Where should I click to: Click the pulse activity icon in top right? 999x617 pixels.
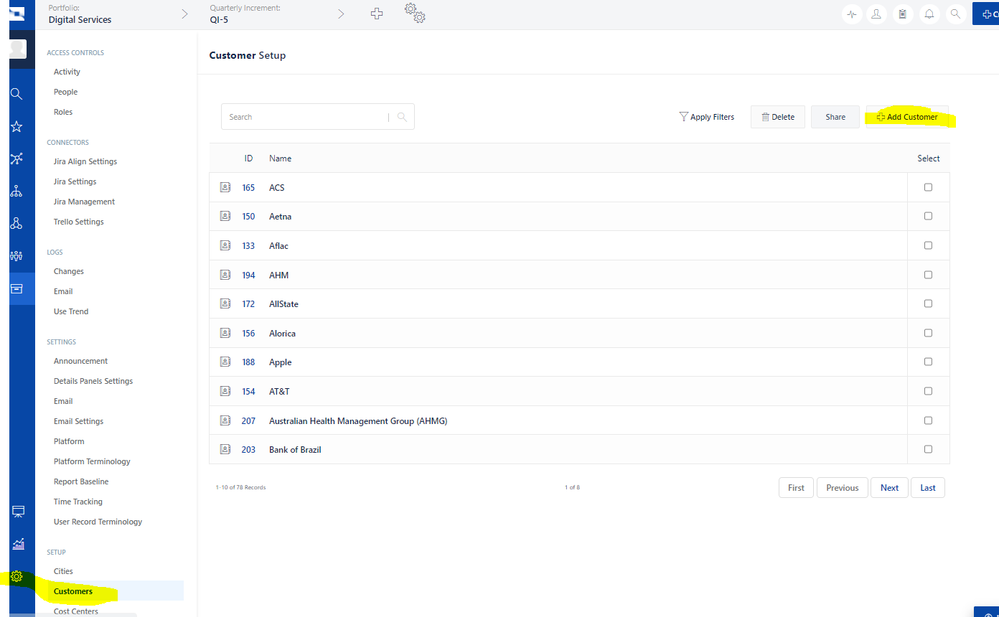852,13
